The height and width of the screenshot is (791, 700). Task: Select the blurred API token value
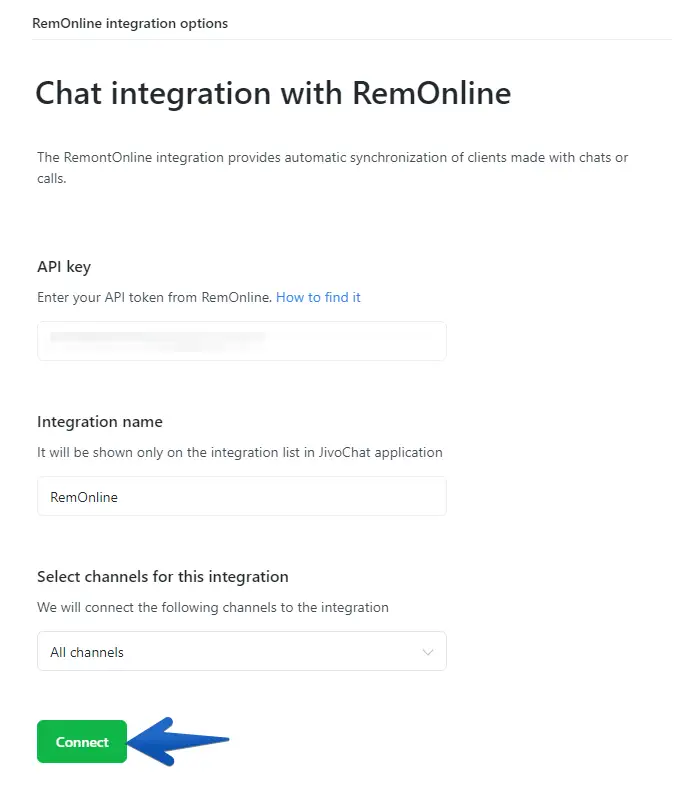tap(157, 339)
